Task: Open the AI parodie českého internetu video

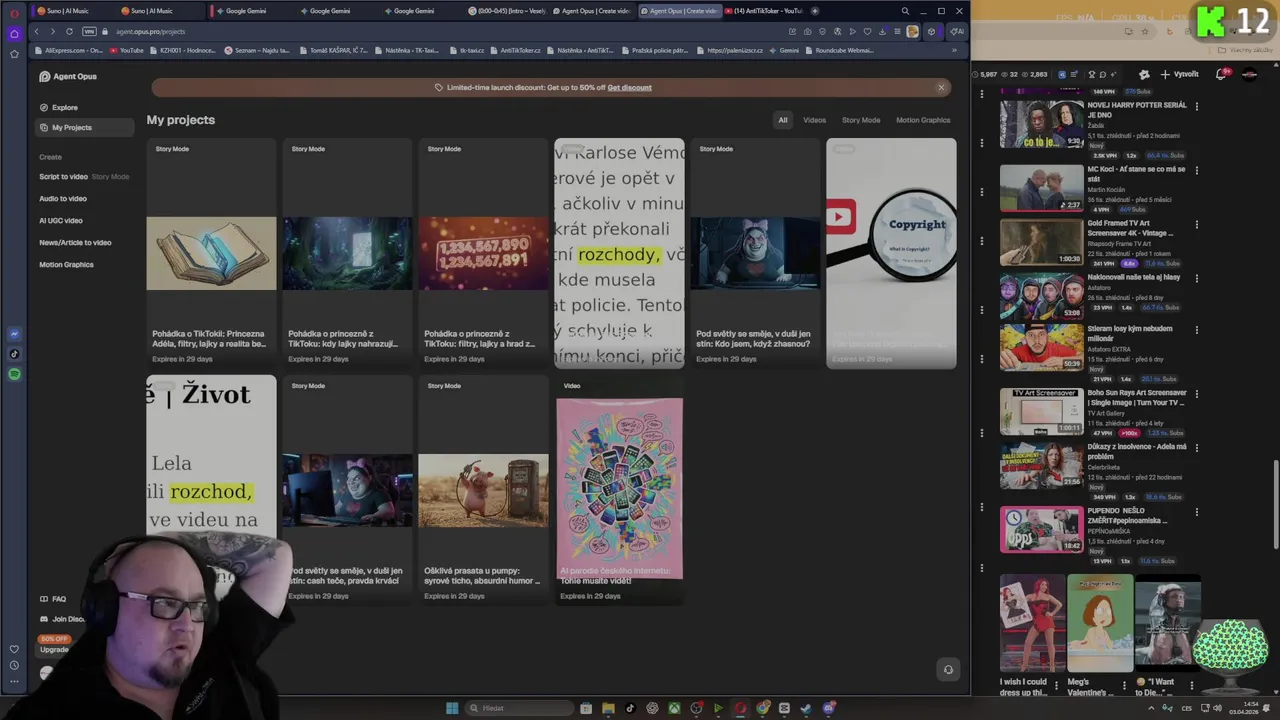Action: pyautogui.click(x=619, y=489)
